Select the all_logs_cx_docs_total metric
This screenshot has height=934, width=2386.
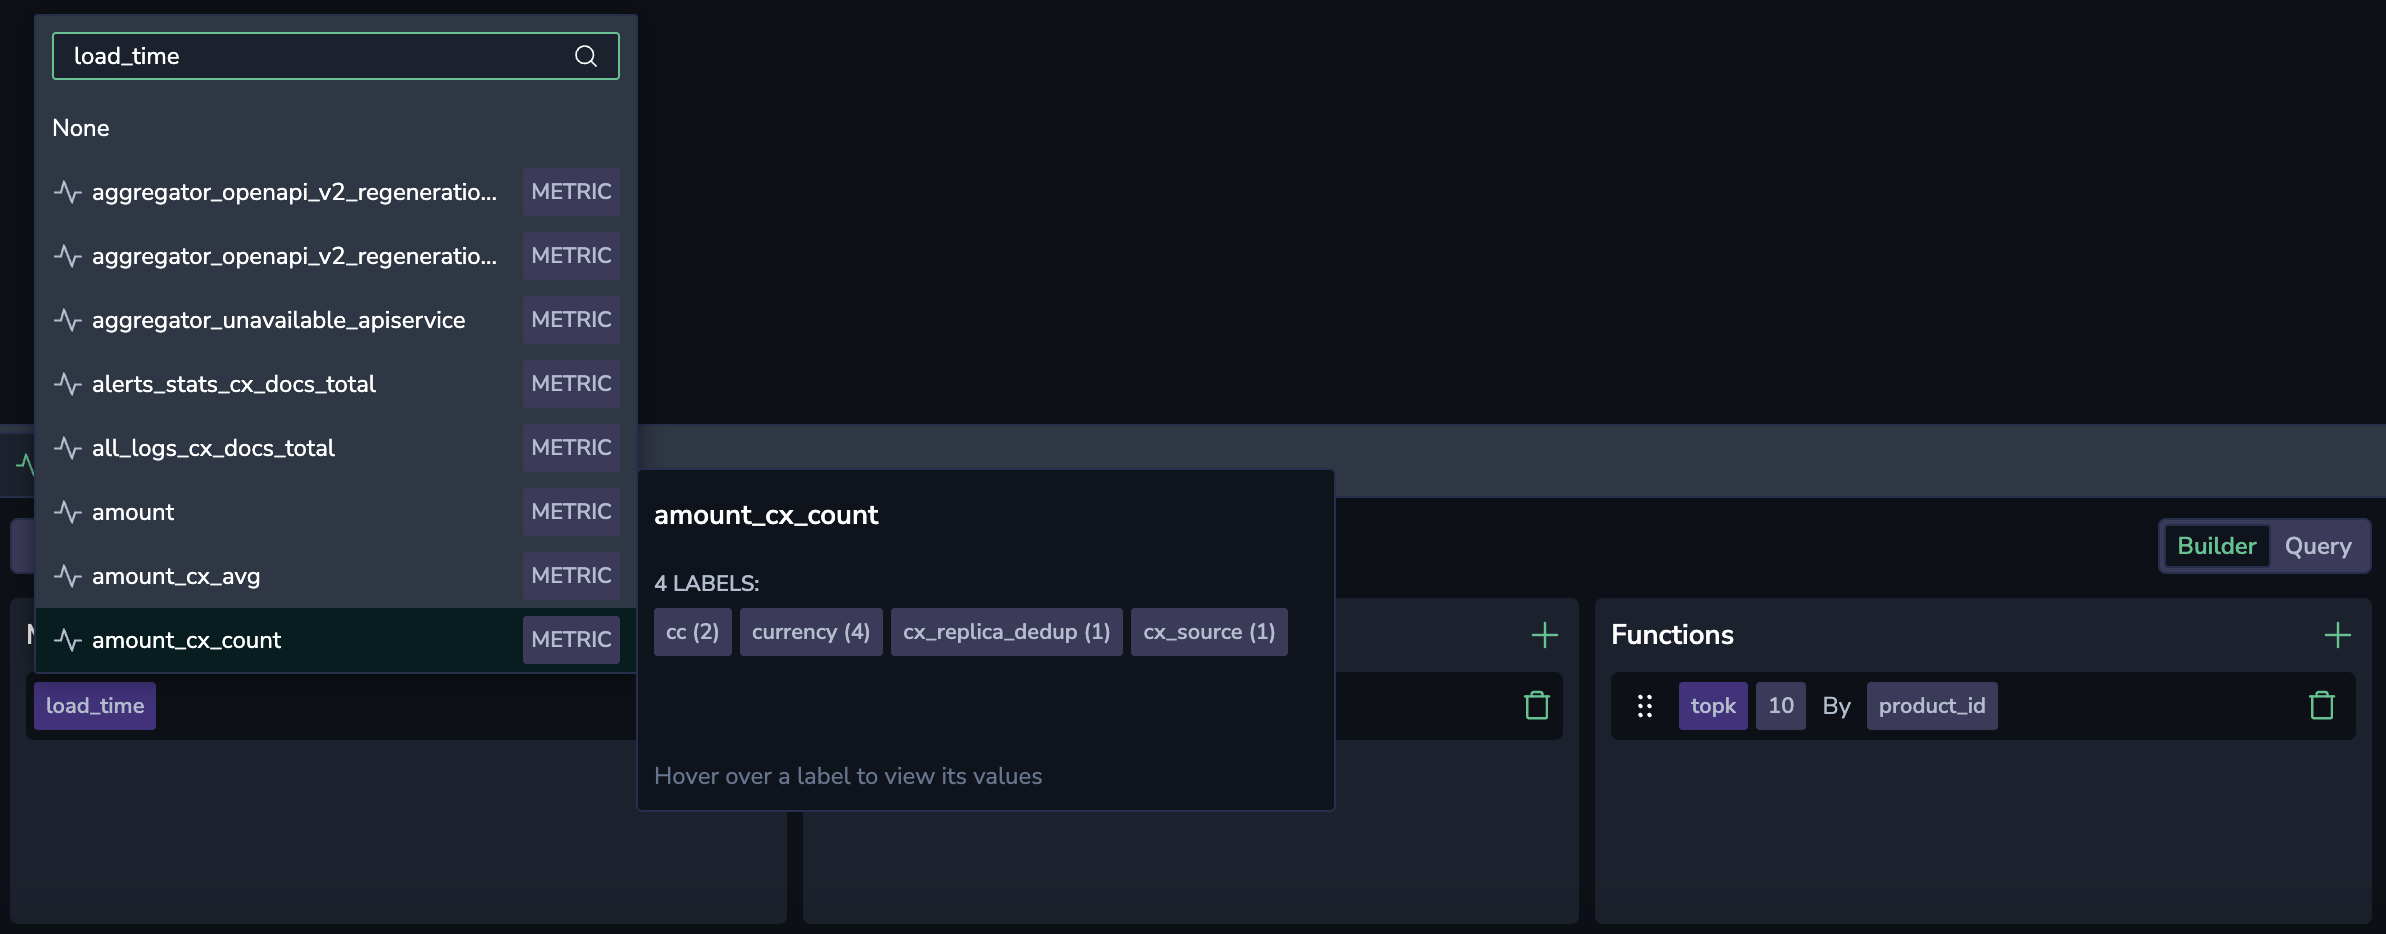click(x=213, y=448)
